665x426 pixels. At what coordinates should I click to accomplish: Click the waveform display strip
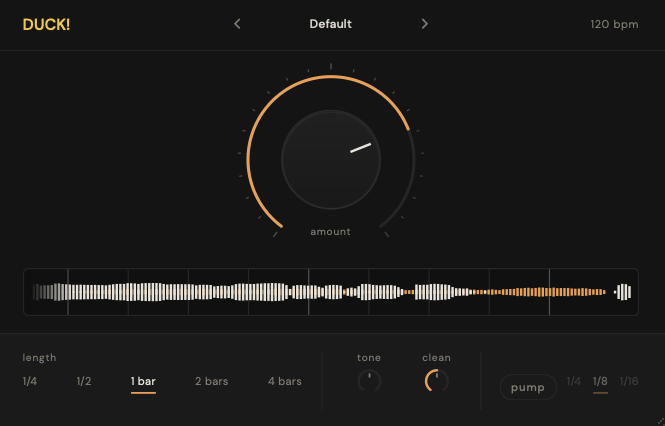point(331,292)
